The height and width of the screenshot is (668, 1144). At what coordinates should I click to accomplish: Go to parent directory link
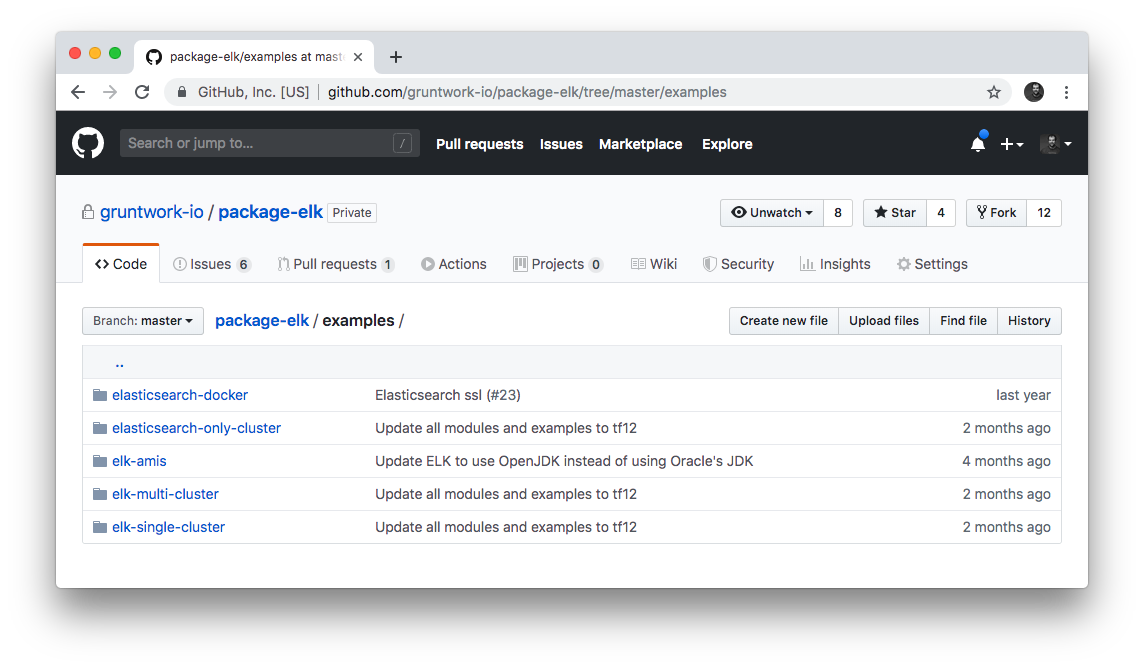coord(119,363)
